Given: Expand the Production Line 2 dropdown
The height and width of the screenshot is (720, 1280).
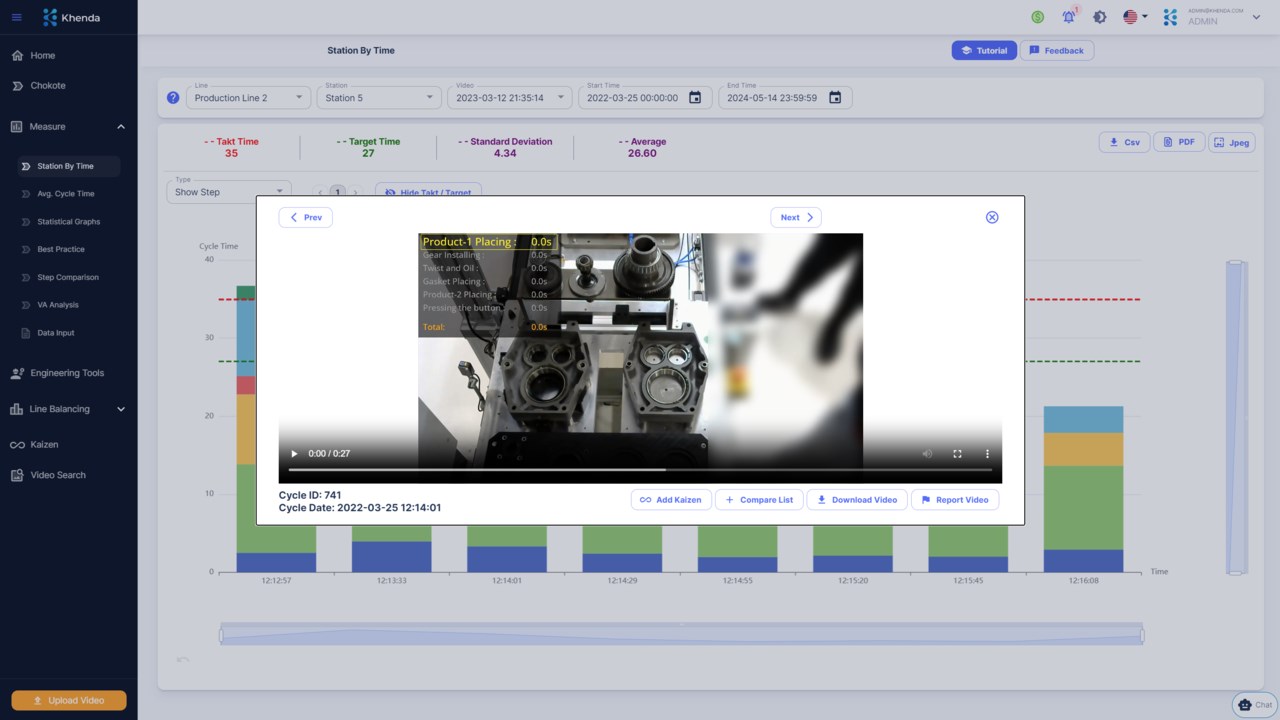Looking at the screenshot, I should [x=248, y=97].
